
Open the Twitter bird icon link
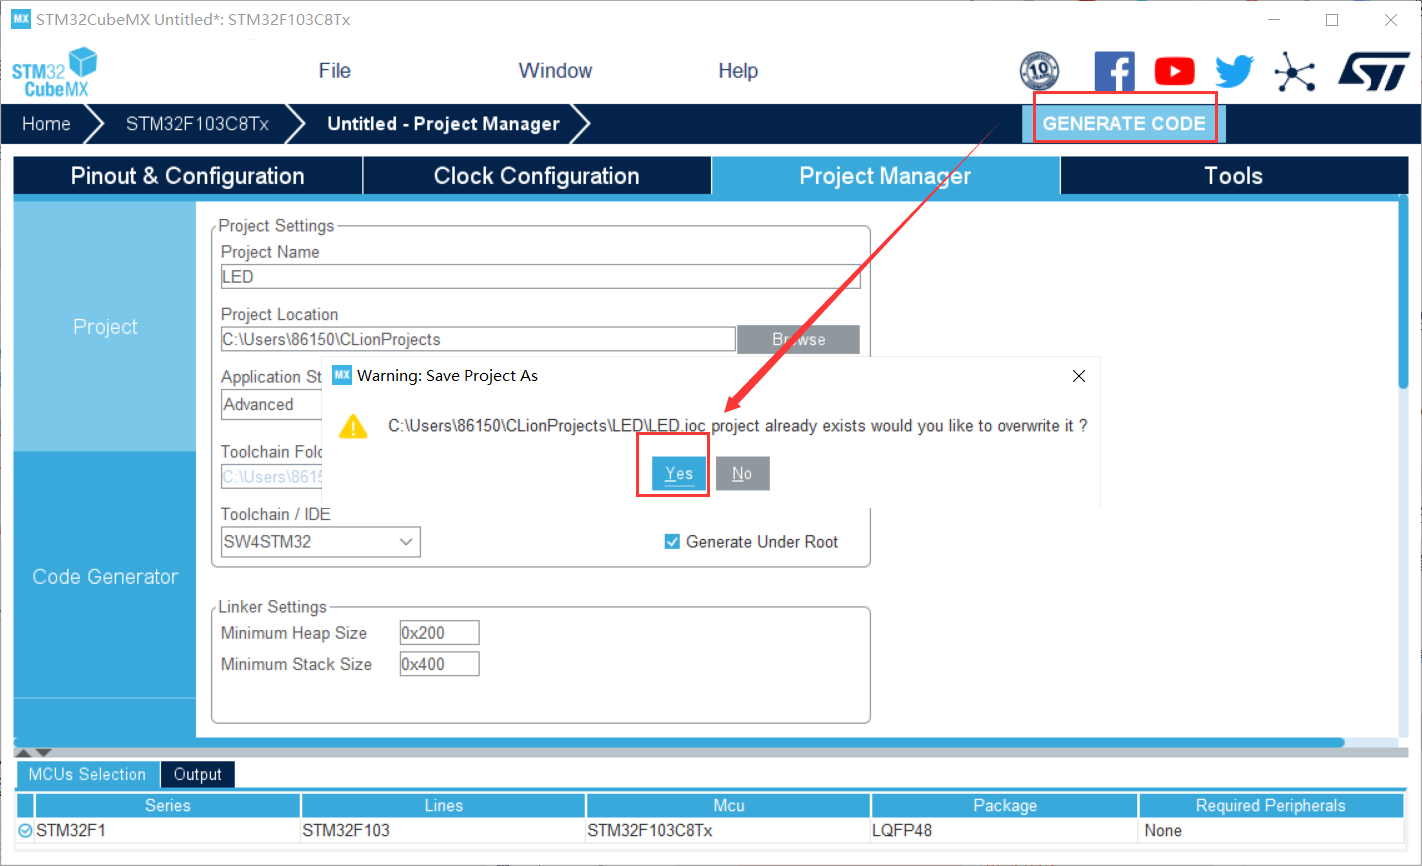pyautogui.click(x=1234, y=71)
